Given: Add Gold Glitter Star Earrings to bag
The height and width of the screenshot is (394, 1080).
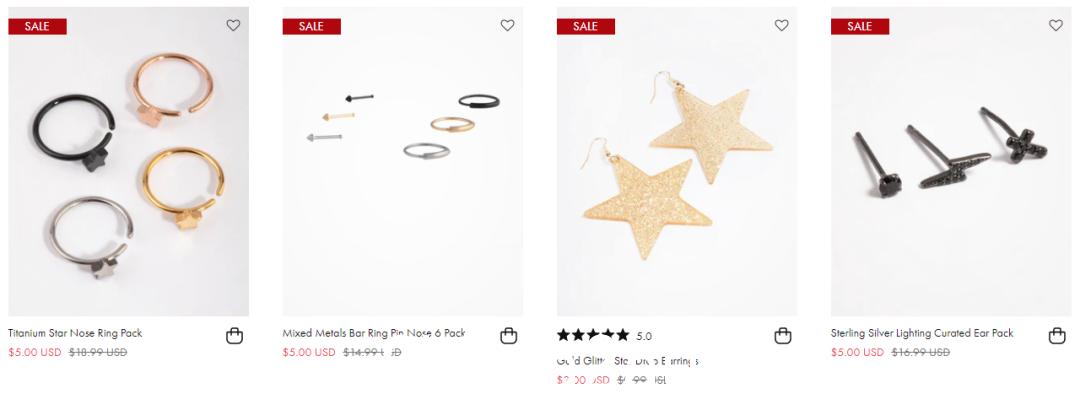Looking at the screenshot, I should click(782, 336).
